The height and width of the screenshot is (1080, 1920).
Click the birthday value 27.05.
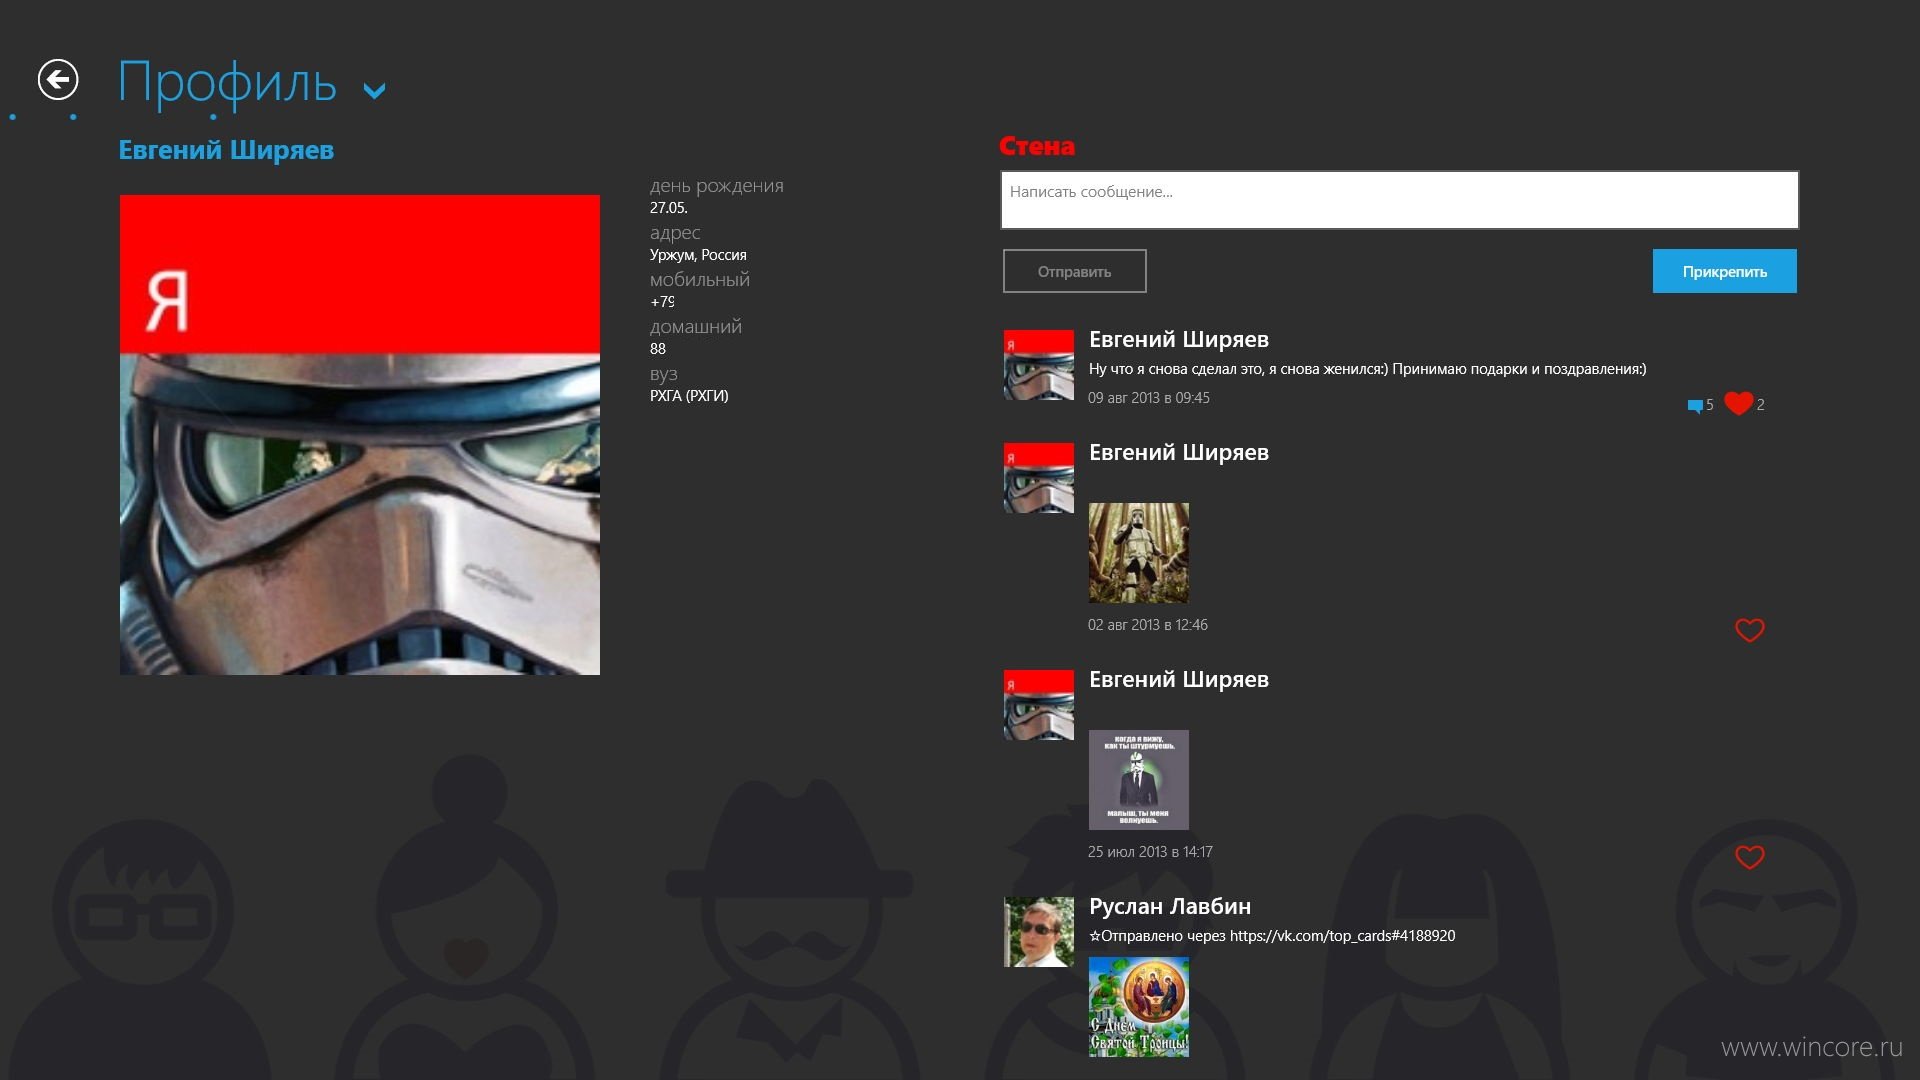669,208
